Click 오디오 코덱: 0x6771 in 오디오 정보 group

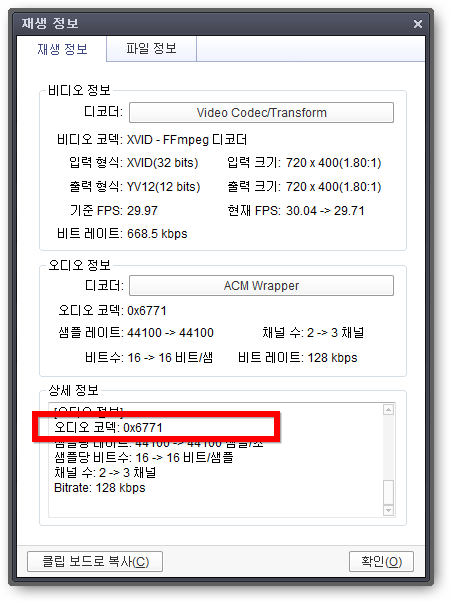112,310
